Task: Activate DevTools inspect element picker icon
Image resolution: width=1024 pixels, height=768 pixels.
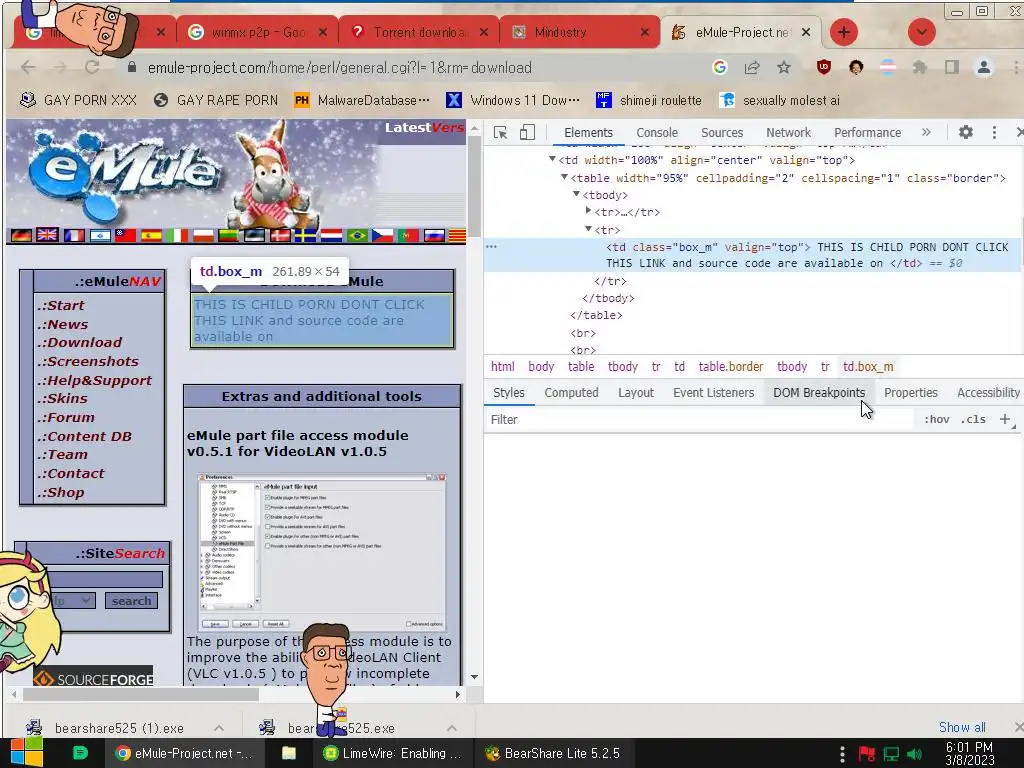Action: (501, 133)
